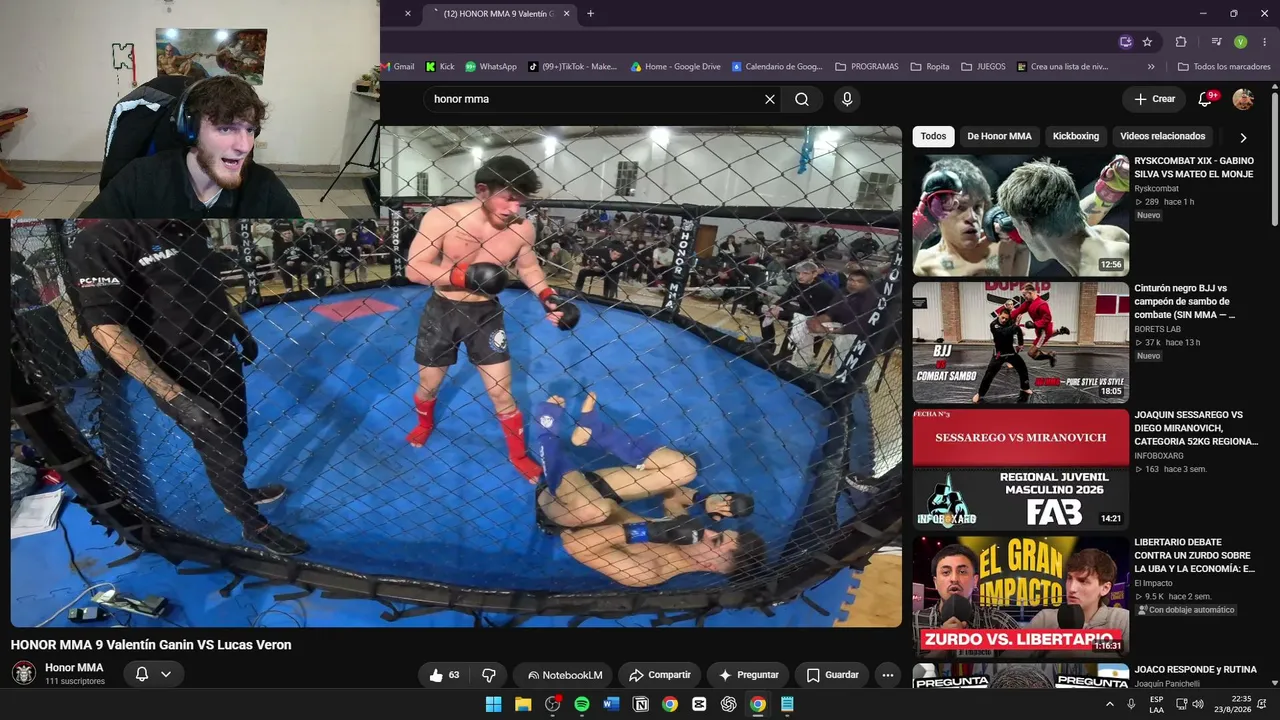1280x720 pixels.
Task: Show hidden system tray icons
Action: click(1109, 704)
